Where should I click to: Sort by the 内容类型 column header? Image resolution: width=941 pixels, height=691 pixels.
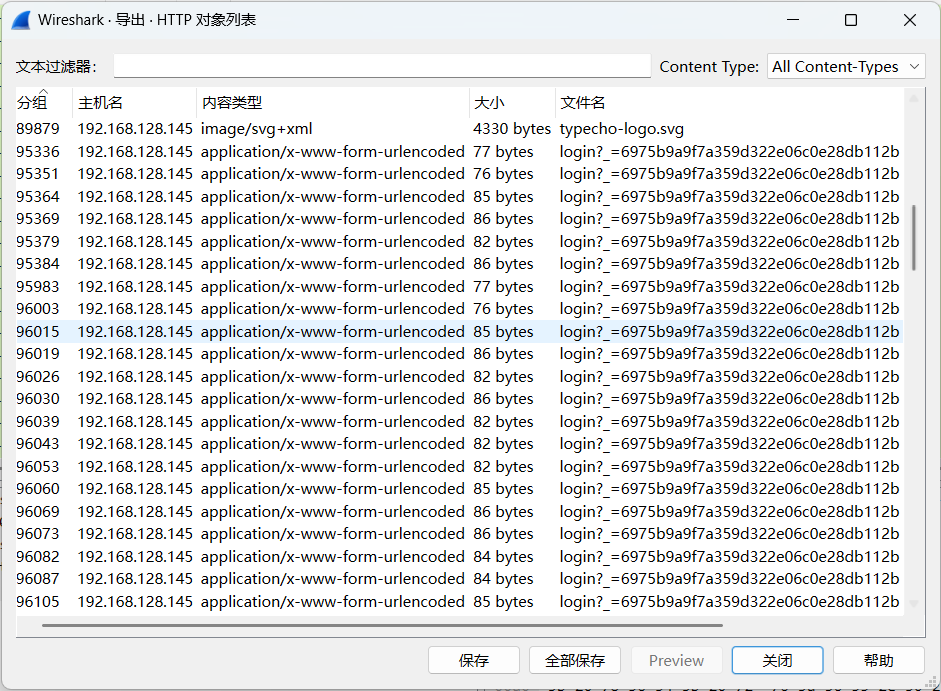(333, 102)
